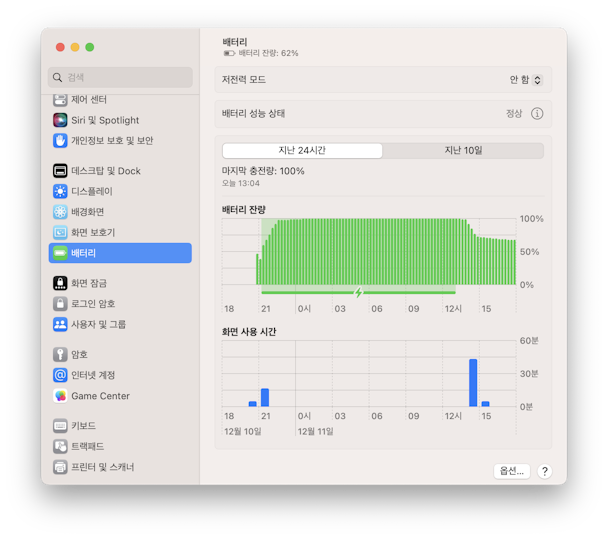Click the magnifier icon in search field
Viewport: 608px width, 539px height.
57,78
